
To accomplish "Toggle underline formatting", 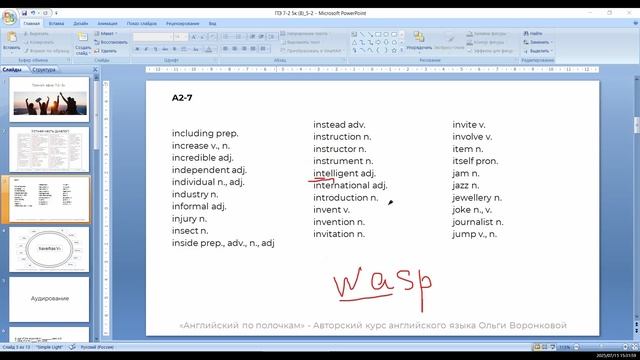I will (156, 49).
